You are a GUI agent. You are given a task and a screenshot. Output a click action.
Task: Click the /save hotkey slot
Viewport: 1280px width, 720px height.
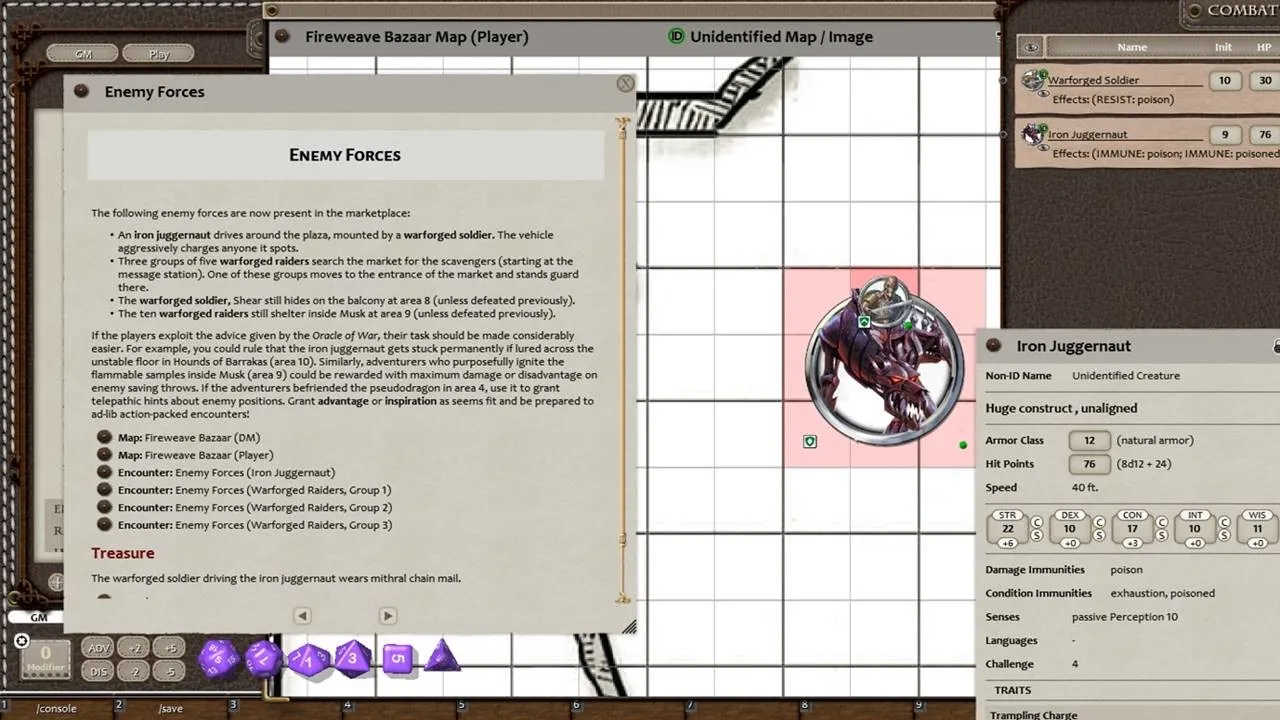[170, 708]
